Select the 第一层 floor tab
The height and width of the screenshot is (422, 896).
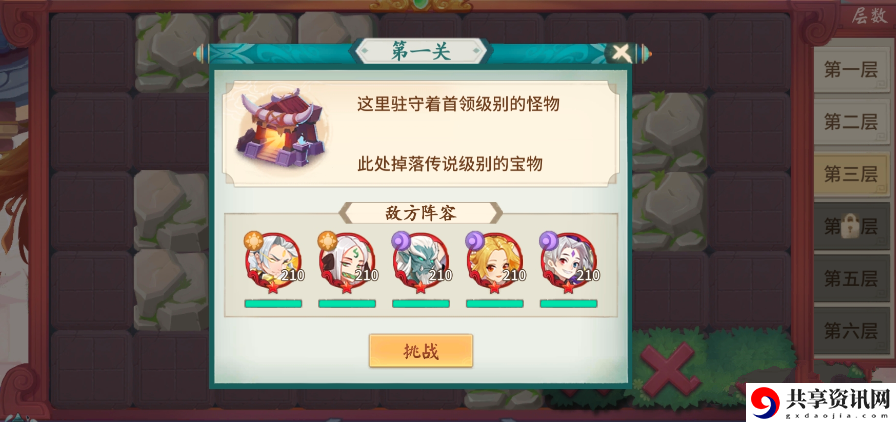tap(851, 70)
